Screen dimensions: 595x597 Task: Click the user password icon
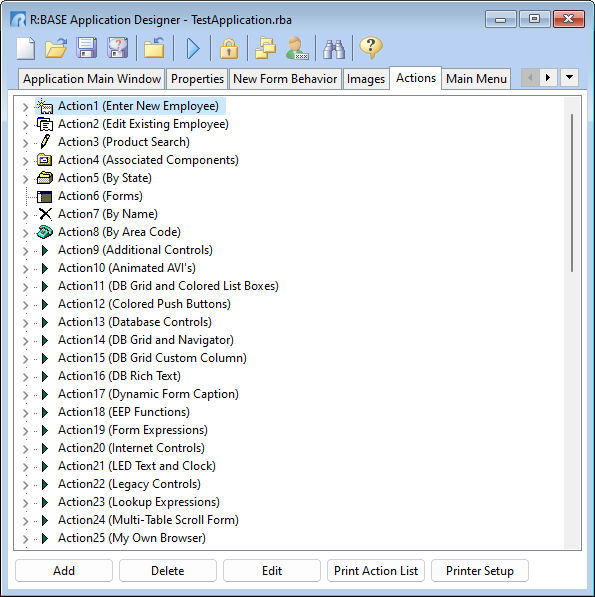click(297, 48)
